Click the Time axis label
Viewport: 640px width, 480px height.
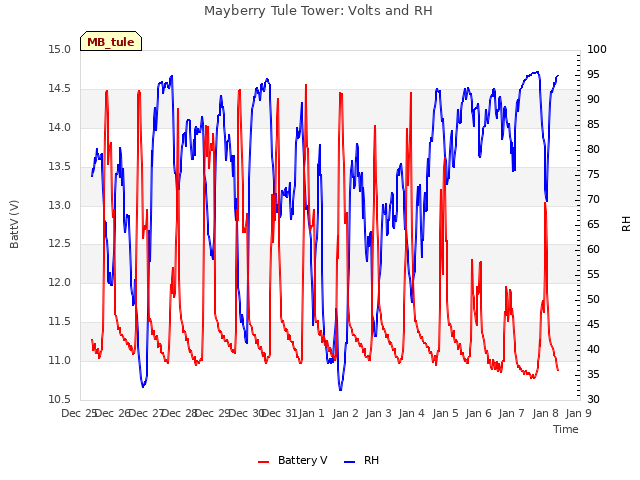565,429
